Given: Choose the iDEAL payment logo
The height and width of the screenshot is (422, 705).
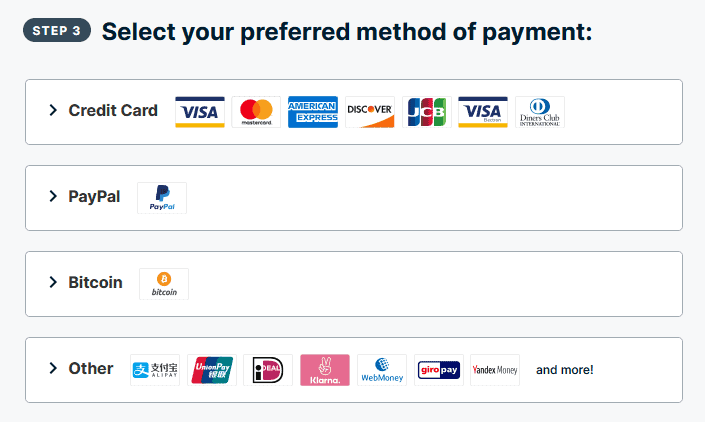Looking at the screenshot, I should (269, 370).
